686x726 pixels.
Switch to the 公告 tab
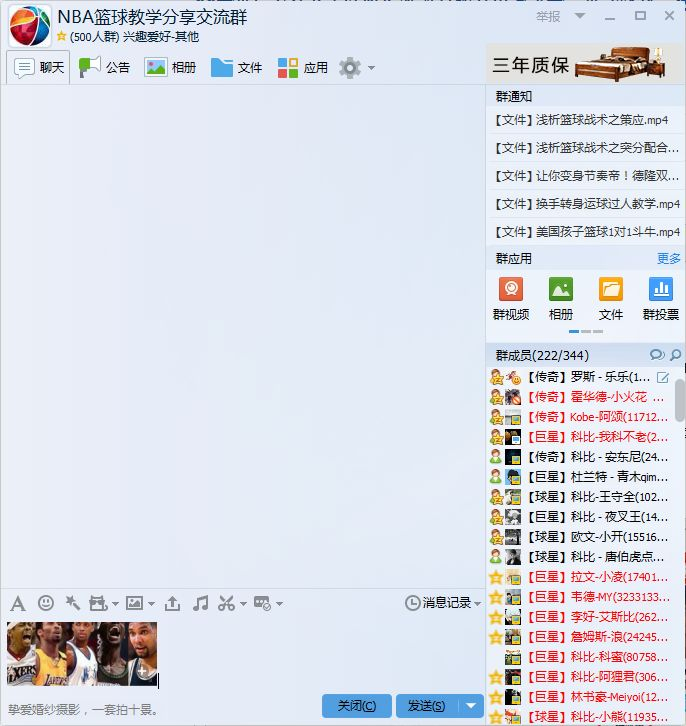(x=104, y=68)
